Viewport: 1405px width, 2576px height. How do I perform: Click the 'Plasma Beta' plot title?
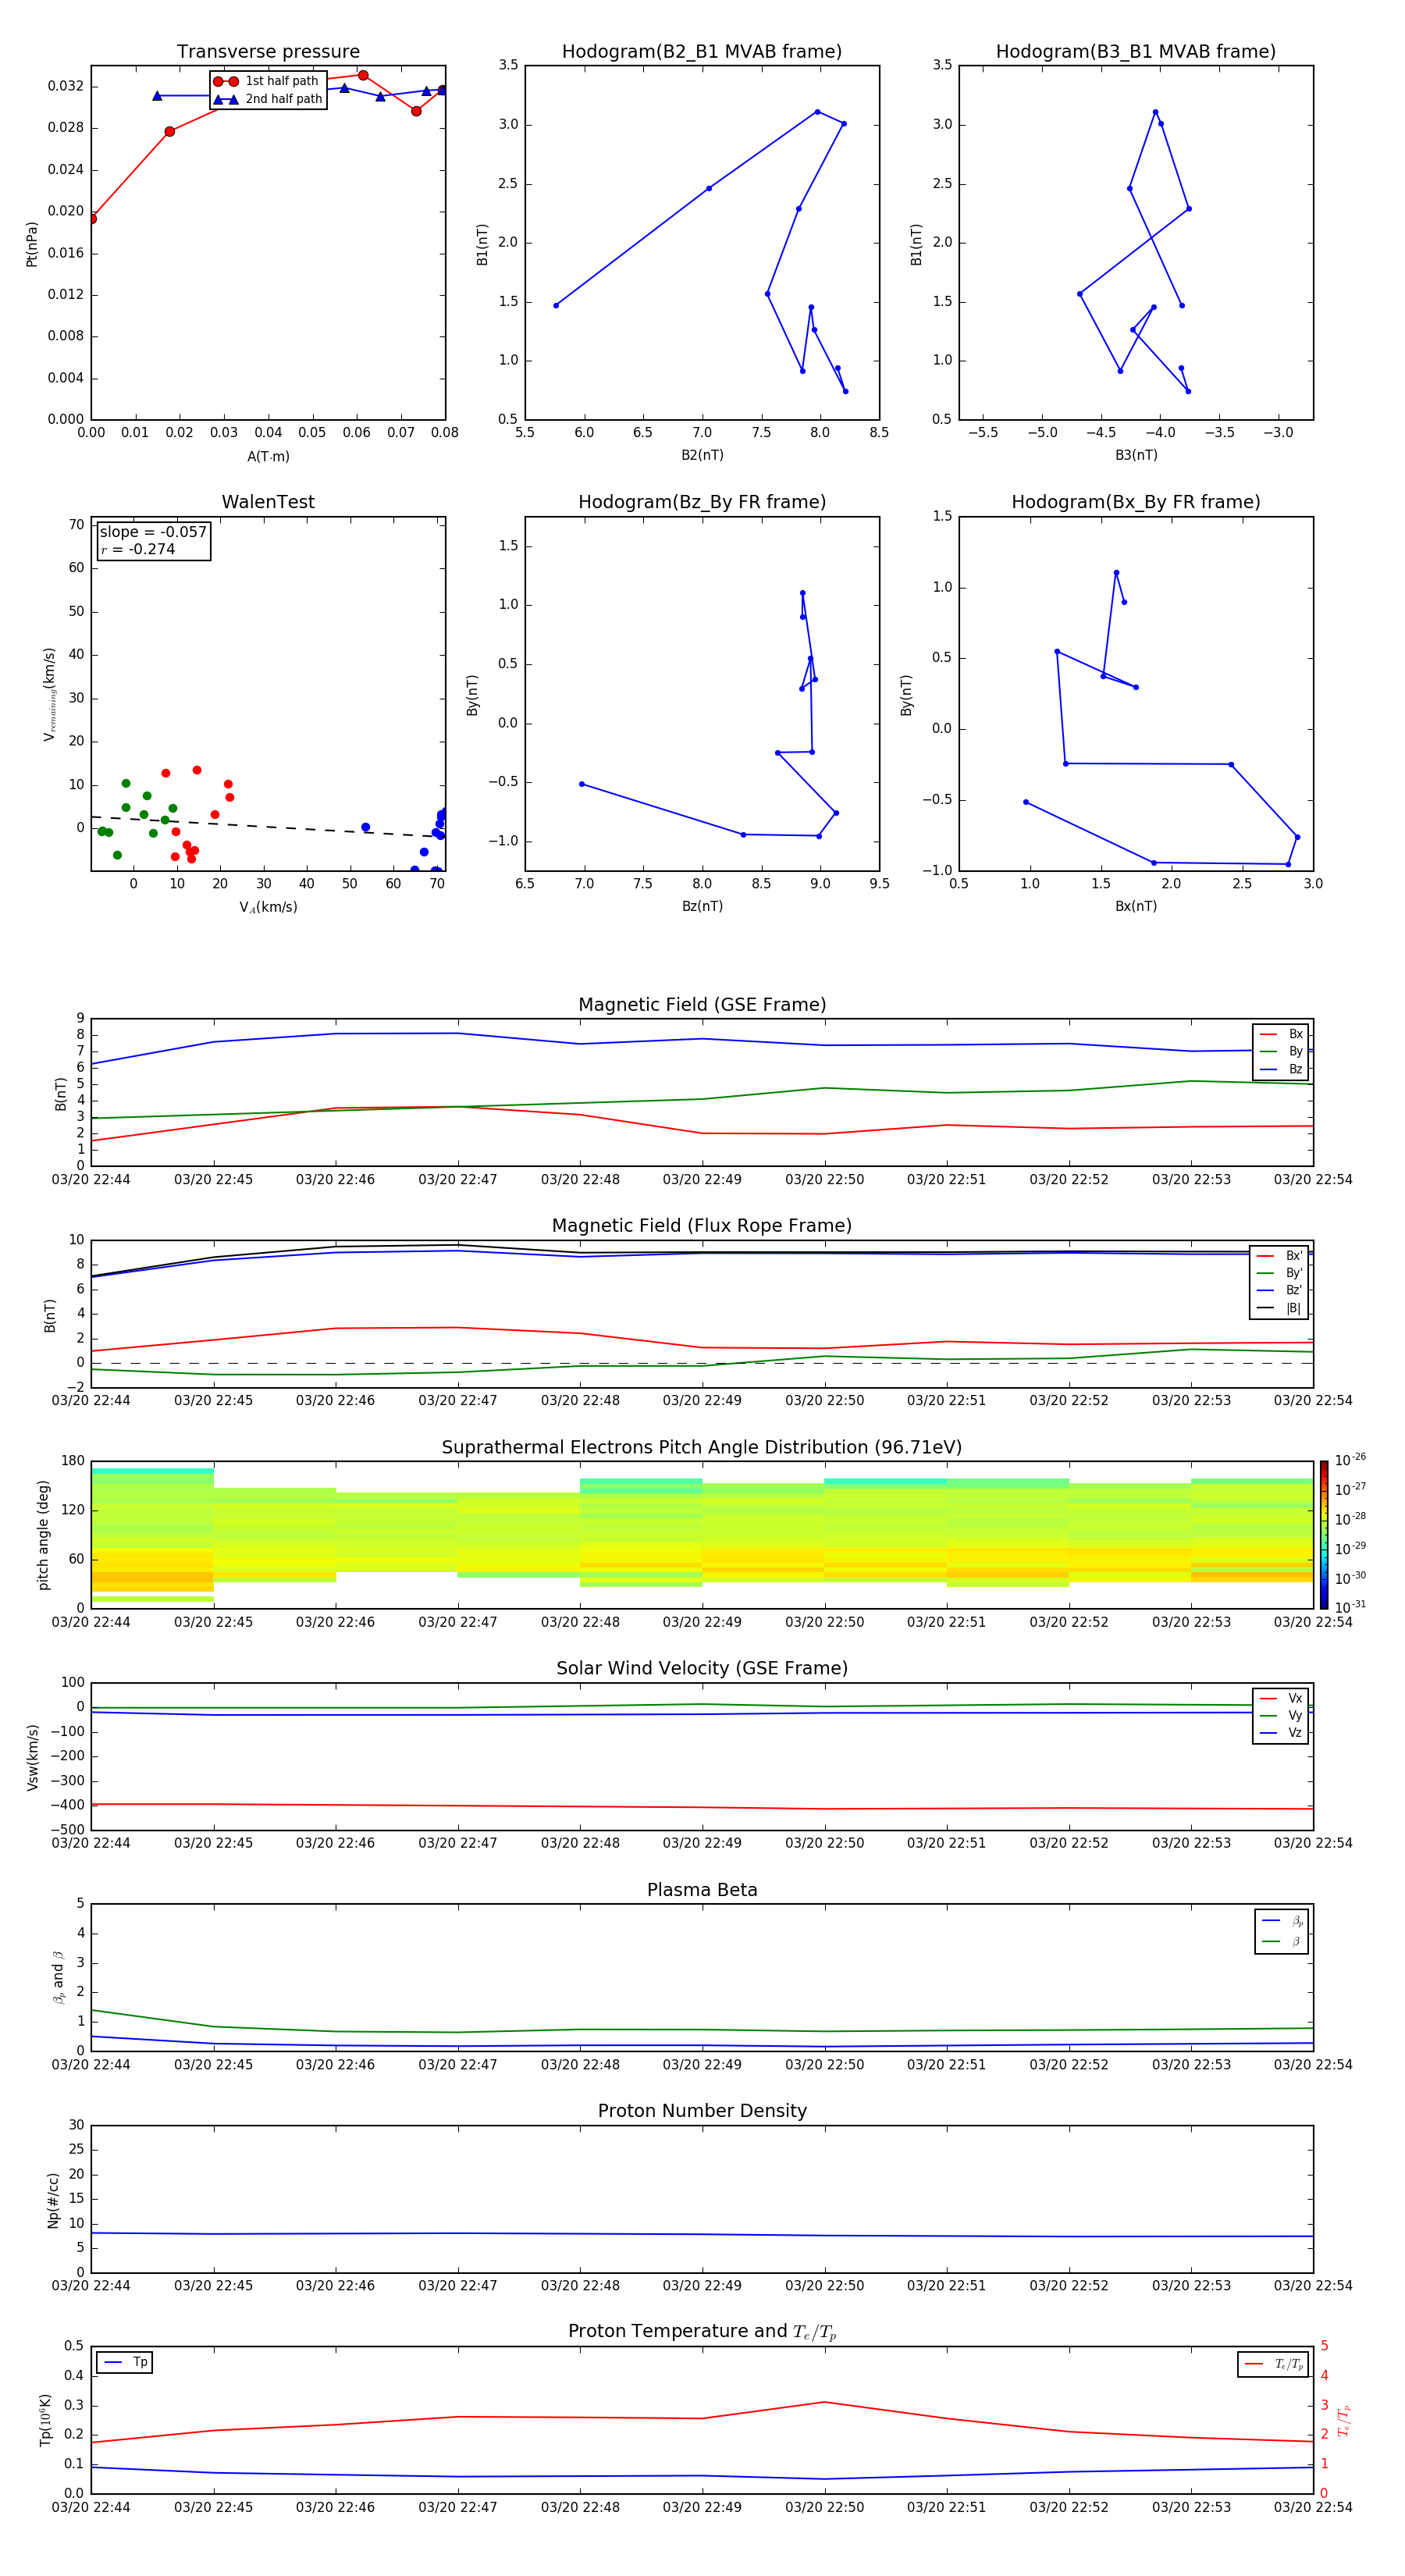702,1891
